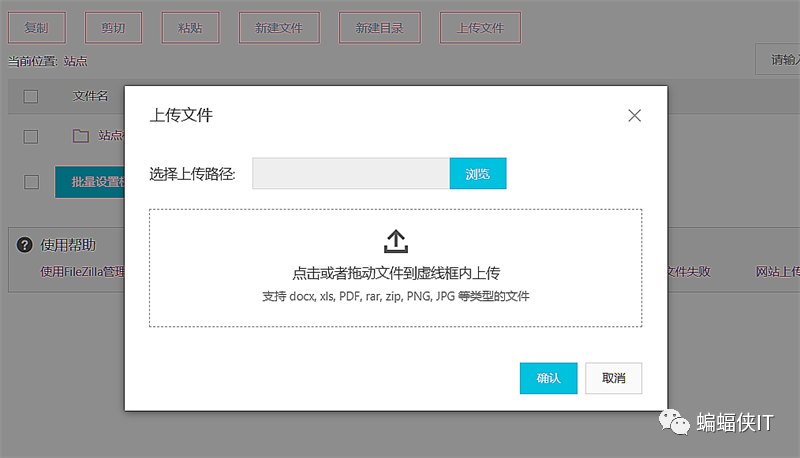
Task: Check the box for the 站点 folder row
Action: (x=31, y=136)
